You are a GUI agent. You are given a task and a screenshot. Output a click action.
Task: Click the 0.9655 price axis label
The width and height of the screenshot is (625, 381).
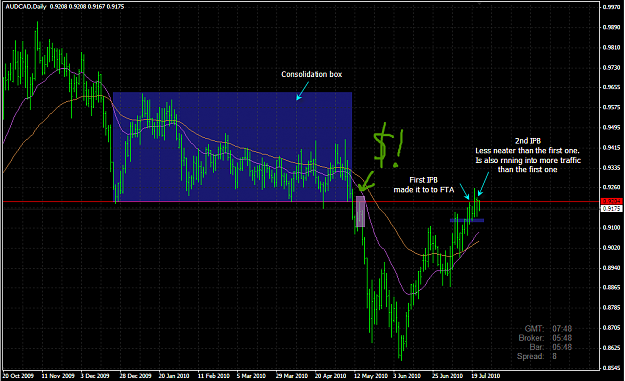point(611,87)
